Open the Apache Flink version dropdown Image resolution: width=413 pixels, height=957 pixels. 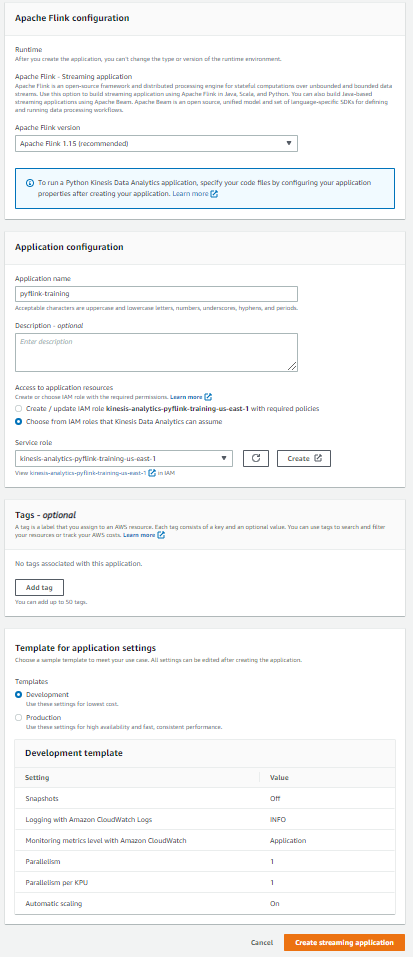pos(156,143)
